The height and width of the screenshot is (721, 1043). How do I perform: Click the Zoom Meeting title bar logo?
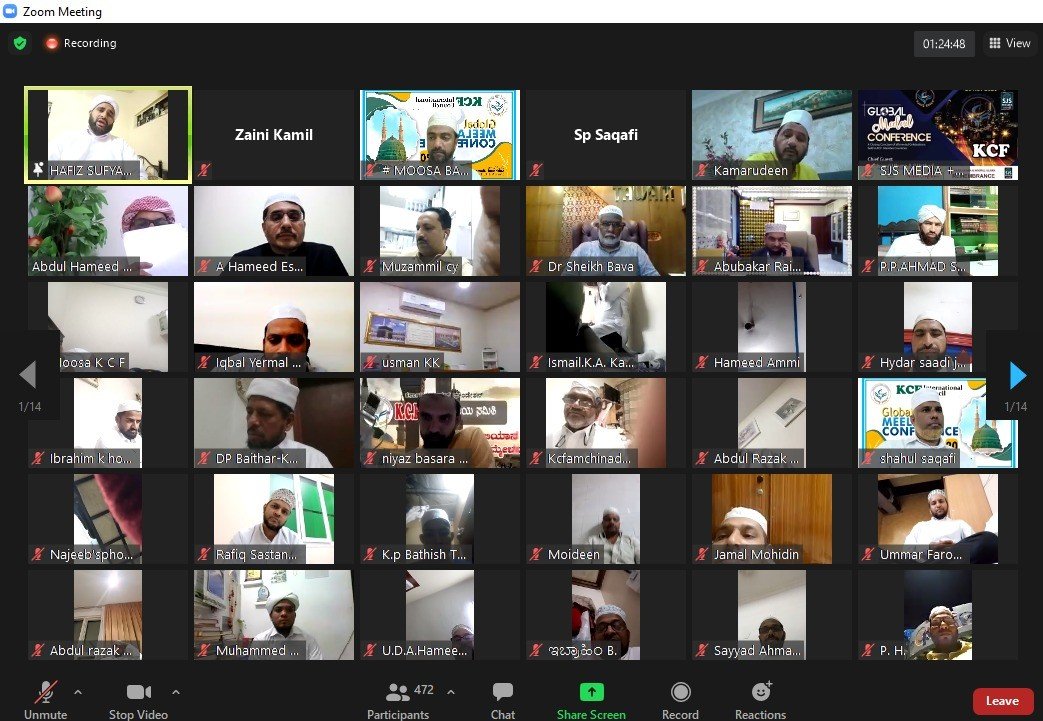coord(10,12)
